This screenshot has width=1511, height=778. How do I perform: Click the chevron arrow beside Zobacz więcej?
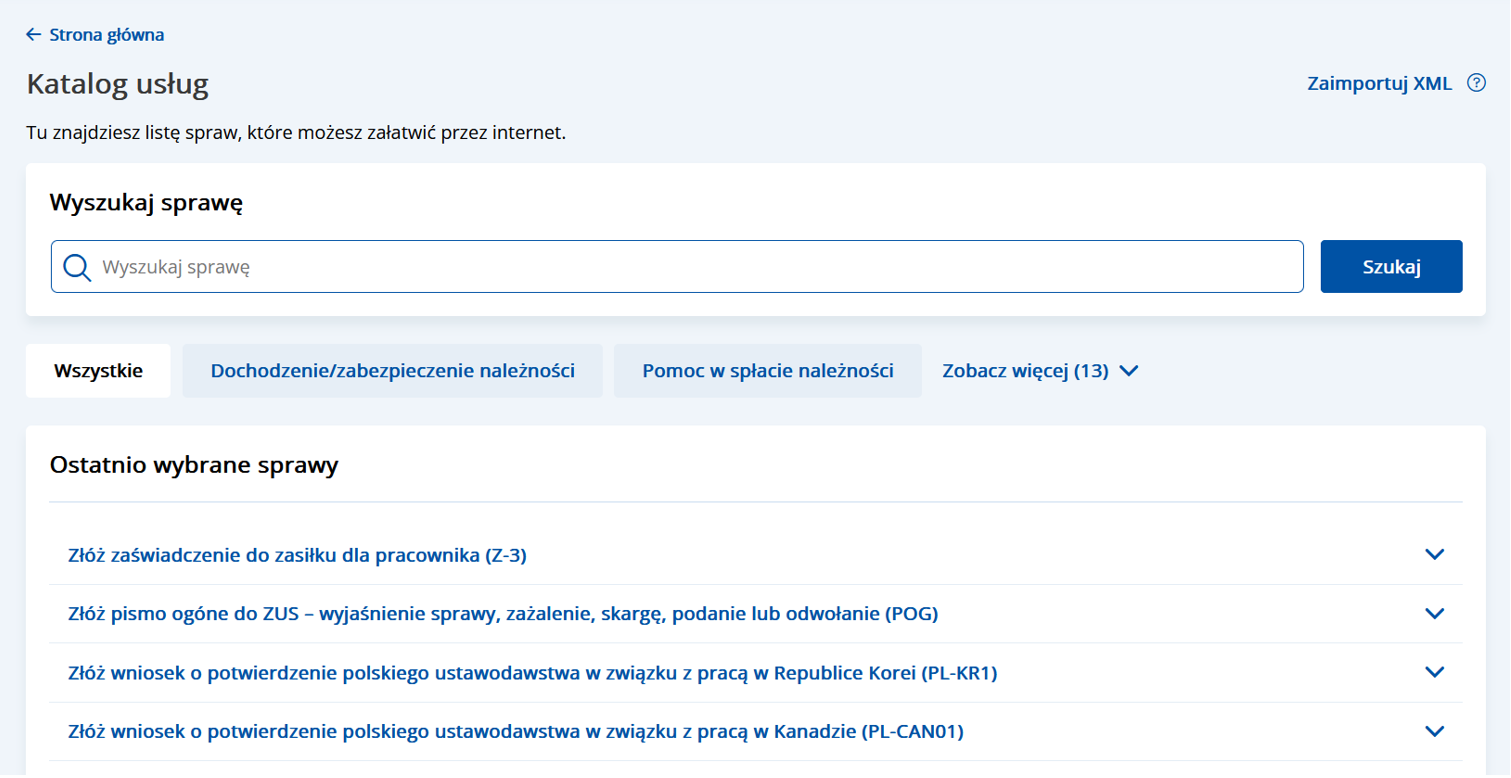(1129, 371)
